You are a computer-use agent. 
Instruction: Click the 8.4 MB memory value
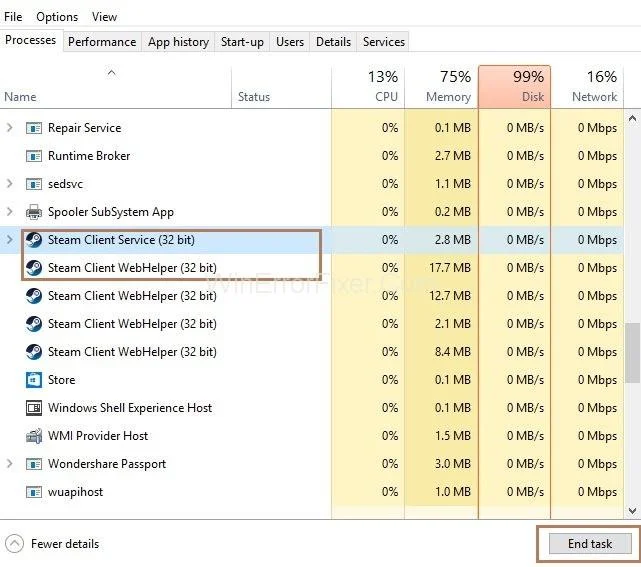tap(453, 352)
